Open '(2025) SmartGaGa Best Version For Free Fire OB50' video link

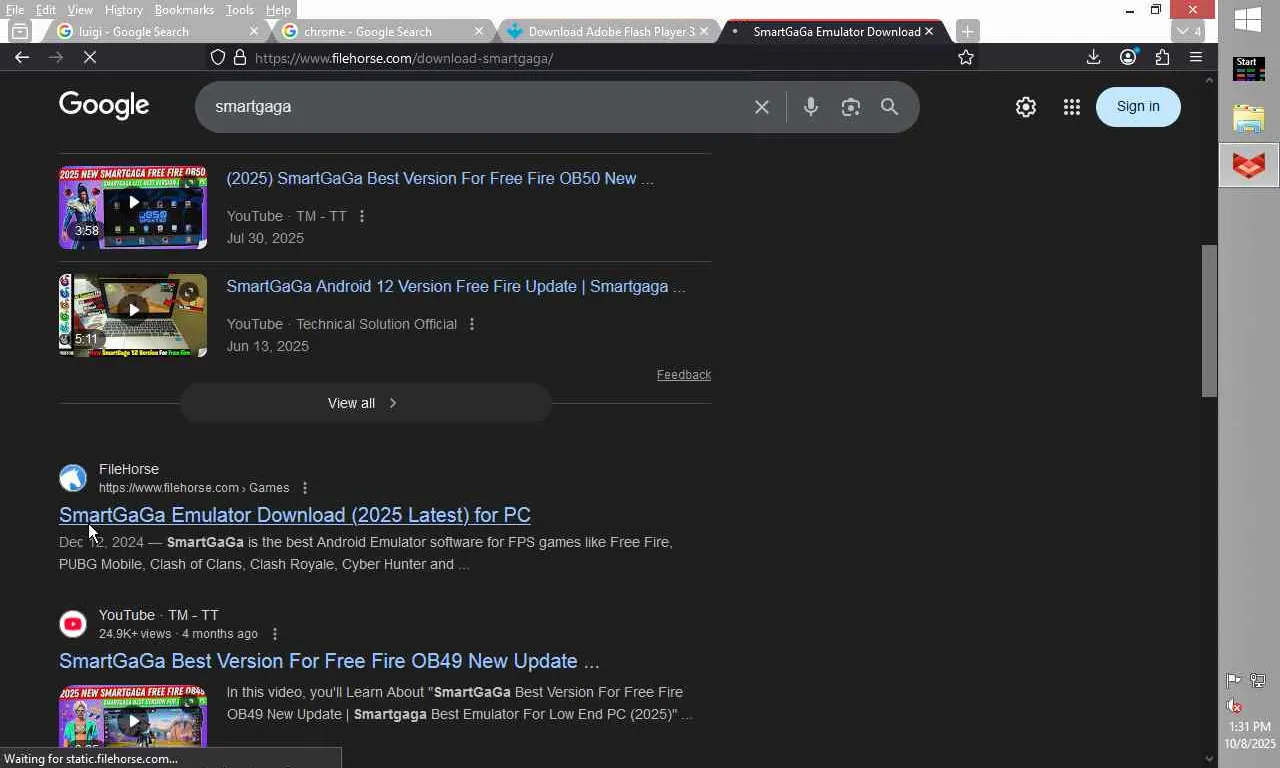pos(440,179)
